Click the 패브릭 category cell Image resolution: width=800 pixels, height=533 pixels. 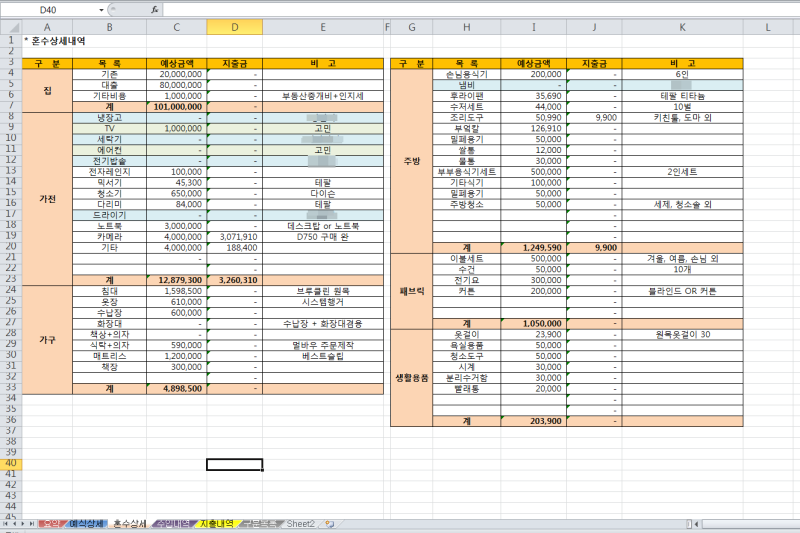[412, 291]
